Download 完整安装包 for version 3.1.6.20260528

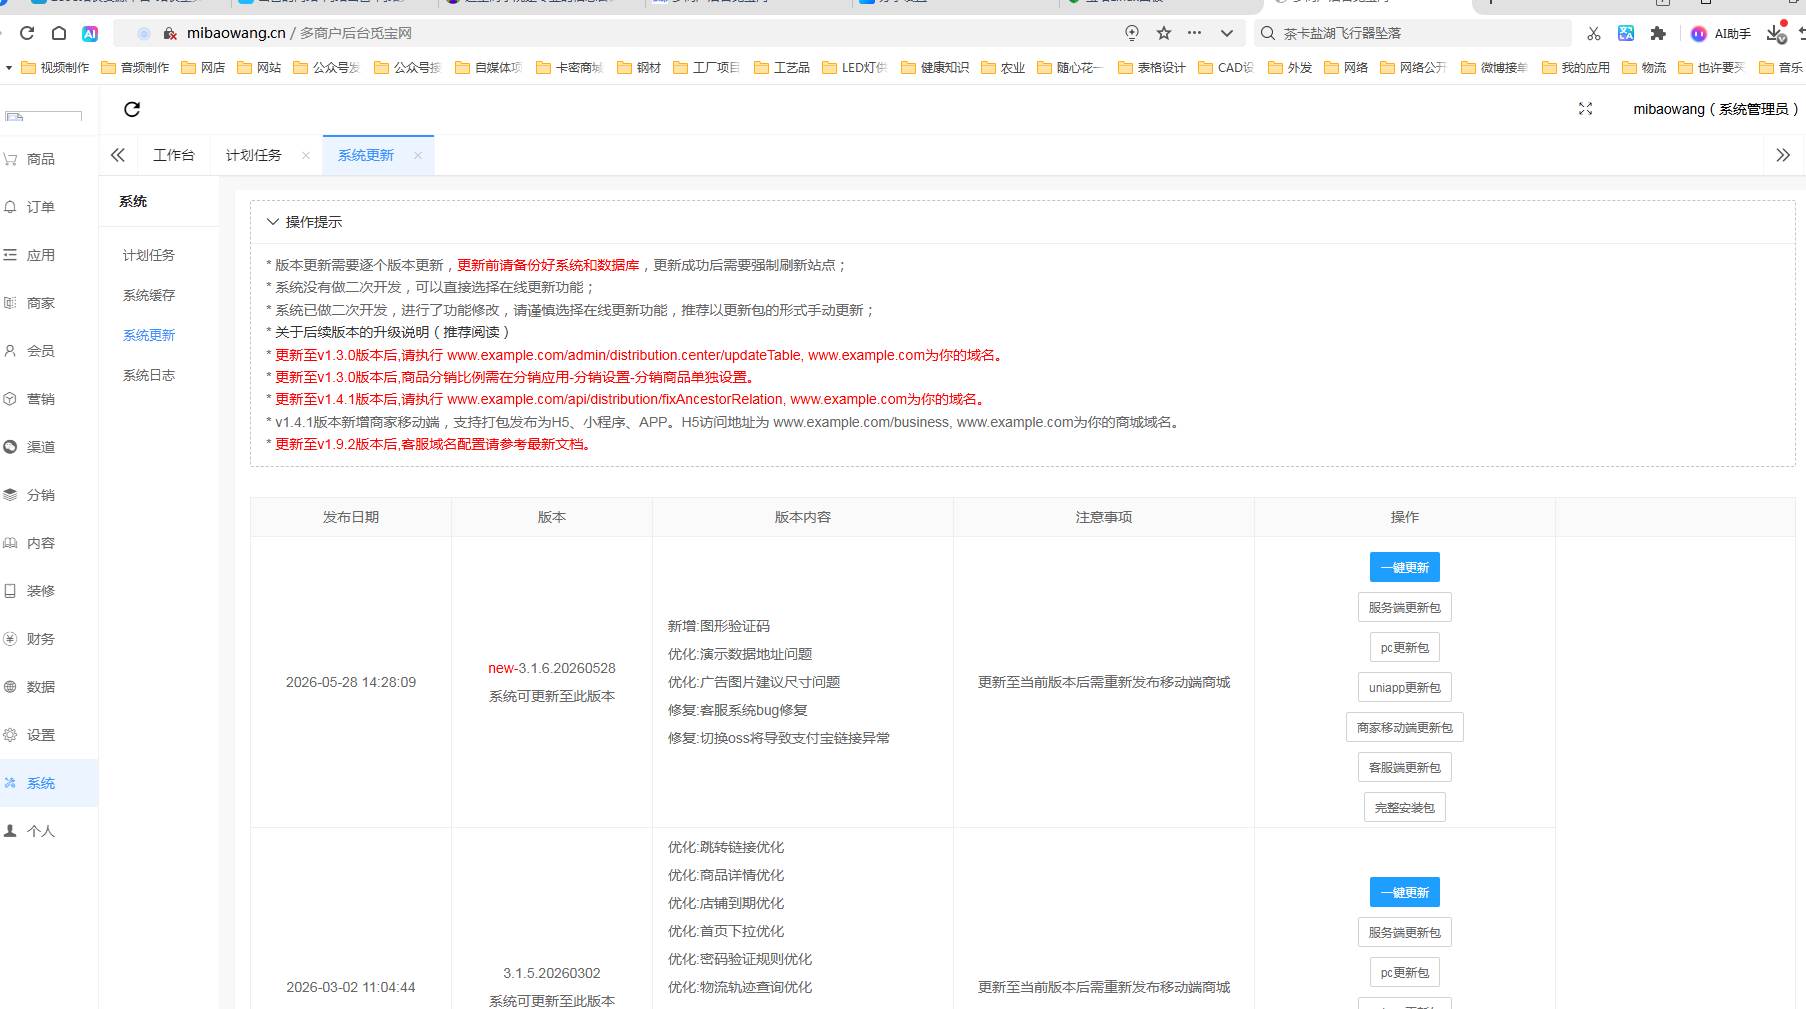(x=1405, y=807)
